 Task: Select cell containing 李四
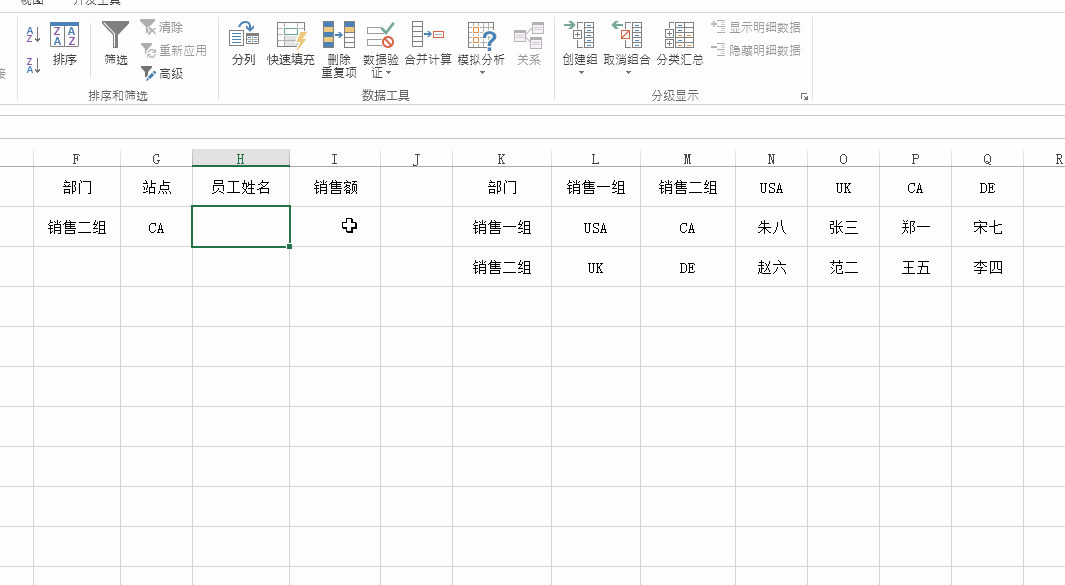click(x=988, y=267)
